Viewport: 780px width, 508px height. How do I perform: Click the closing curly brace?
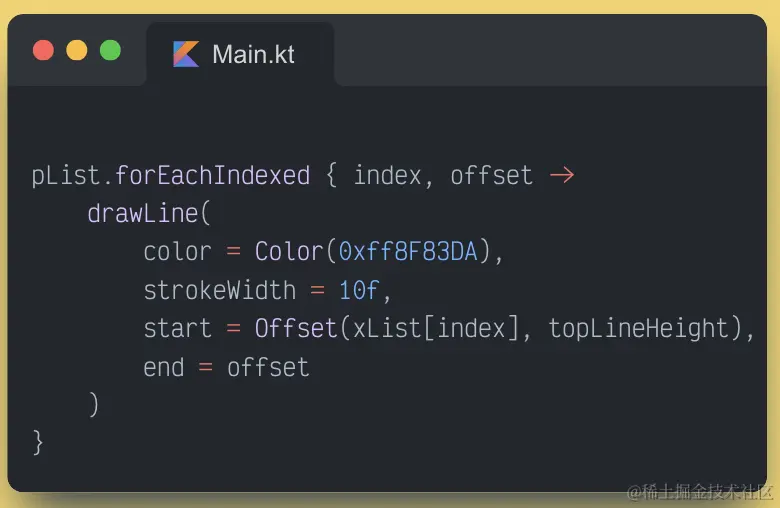[38, 442]
